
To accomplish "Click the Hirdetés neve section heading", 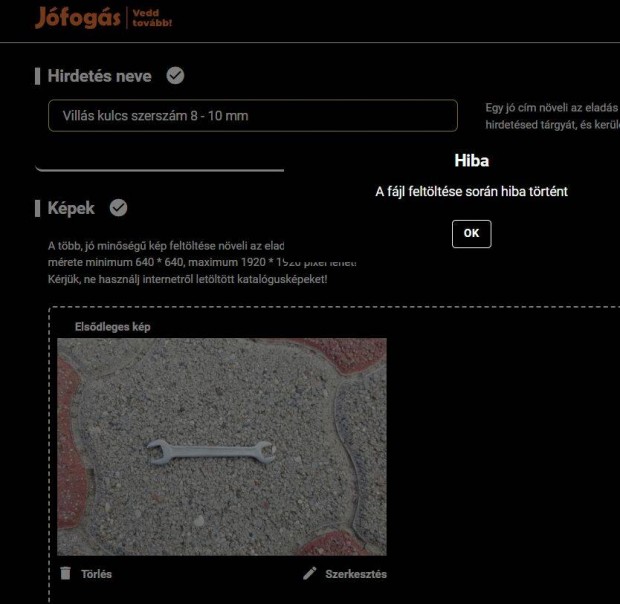I will 99,76.
